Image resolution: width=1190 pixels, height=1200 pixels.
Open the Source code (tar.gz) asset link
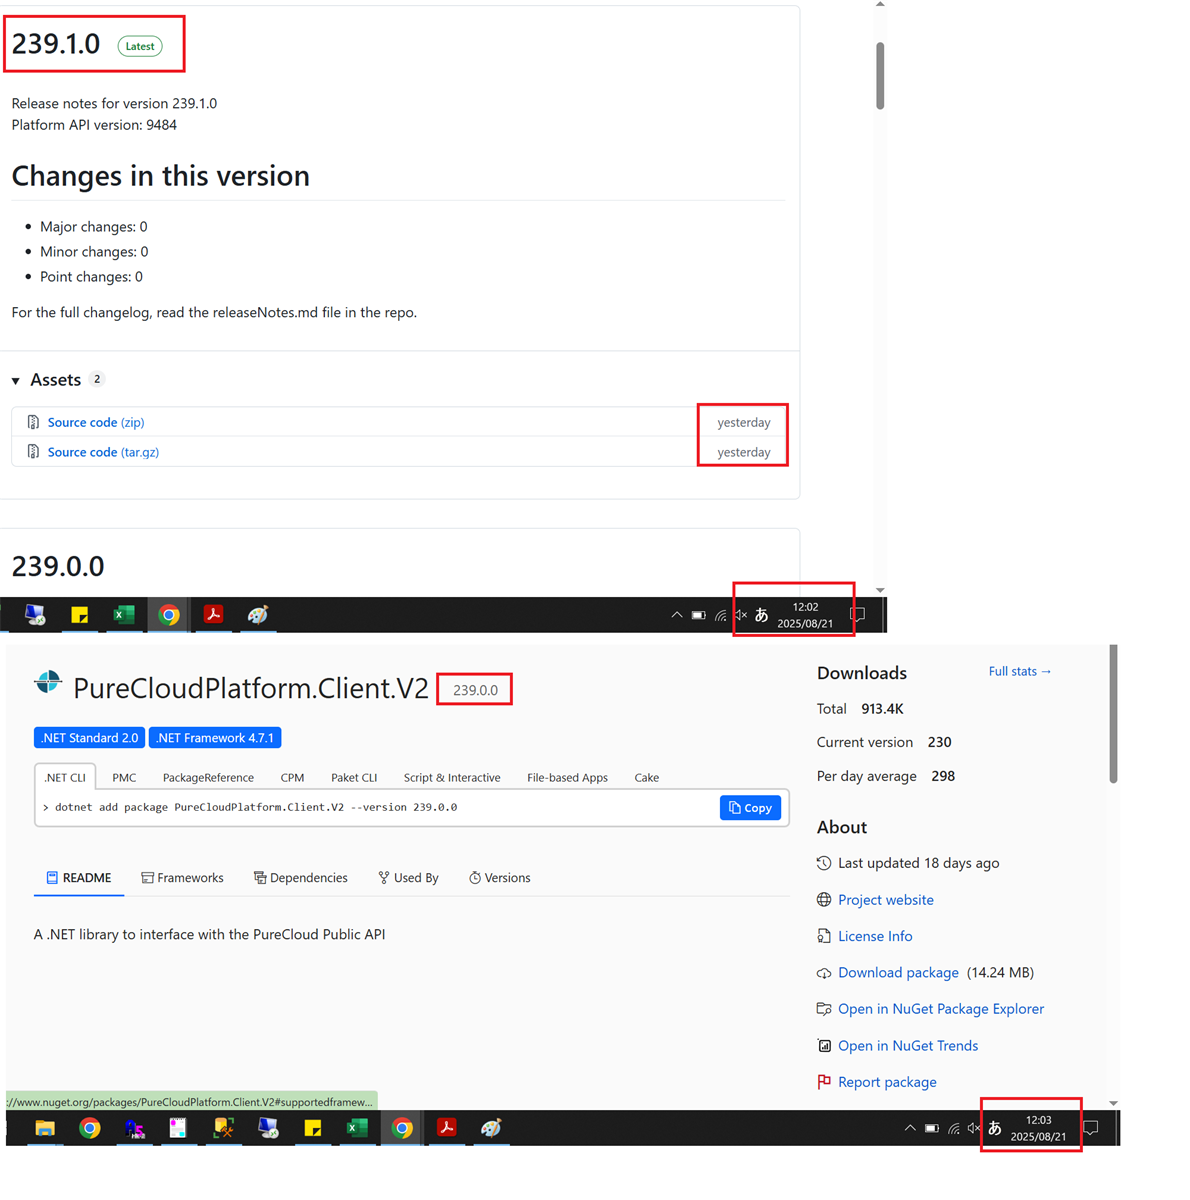pyautogui.click(x=103, y=452)
